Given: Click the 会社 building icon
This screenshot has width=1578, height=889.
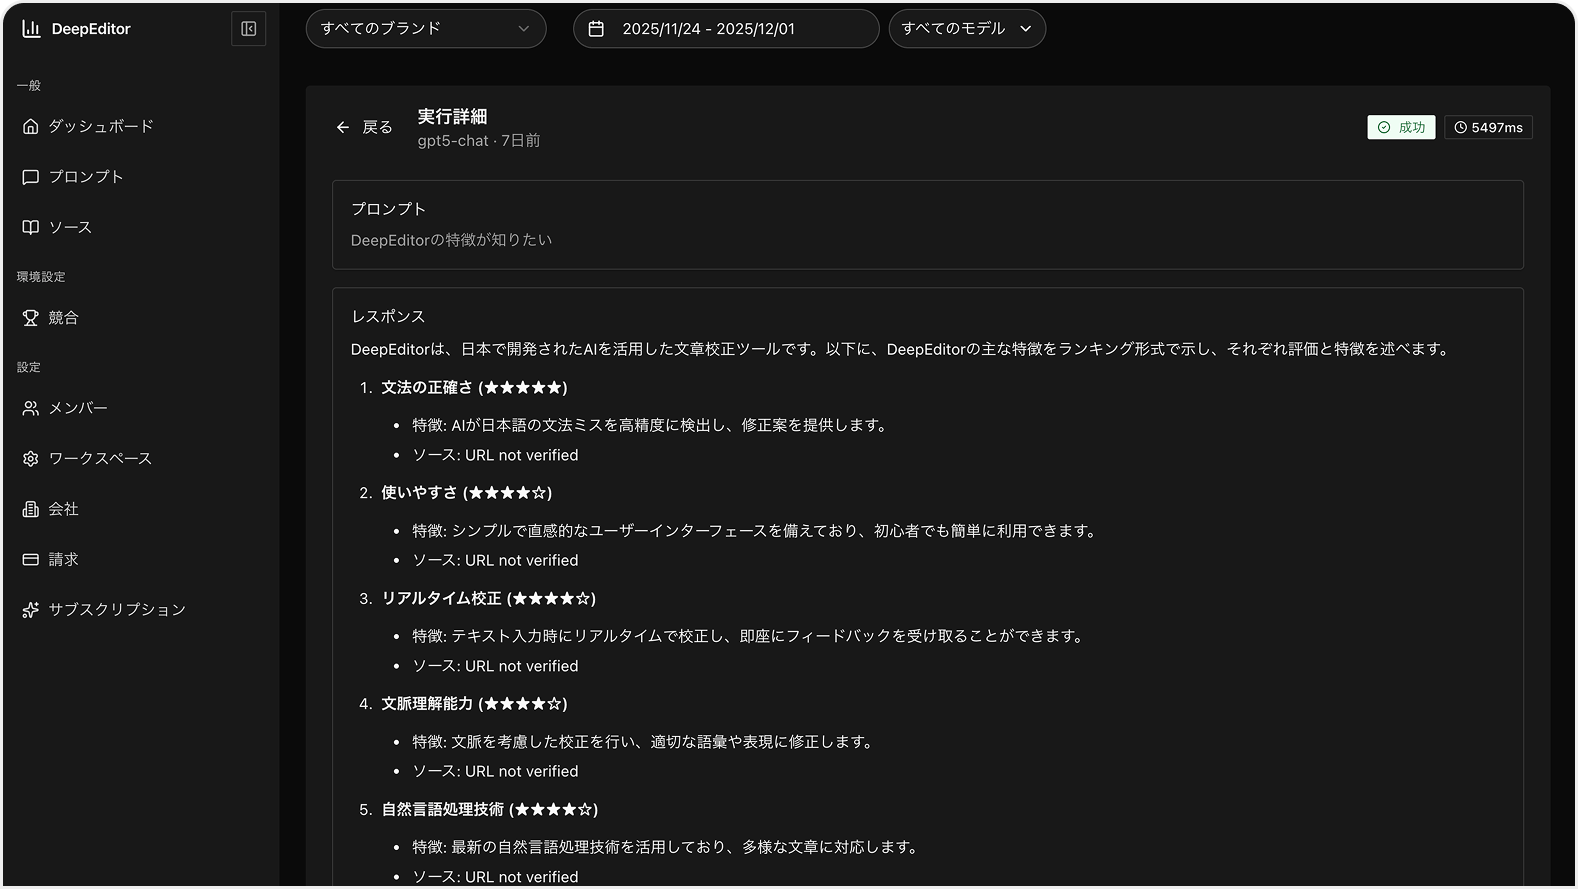Looking at the screenshot, I should coord(31,510).
